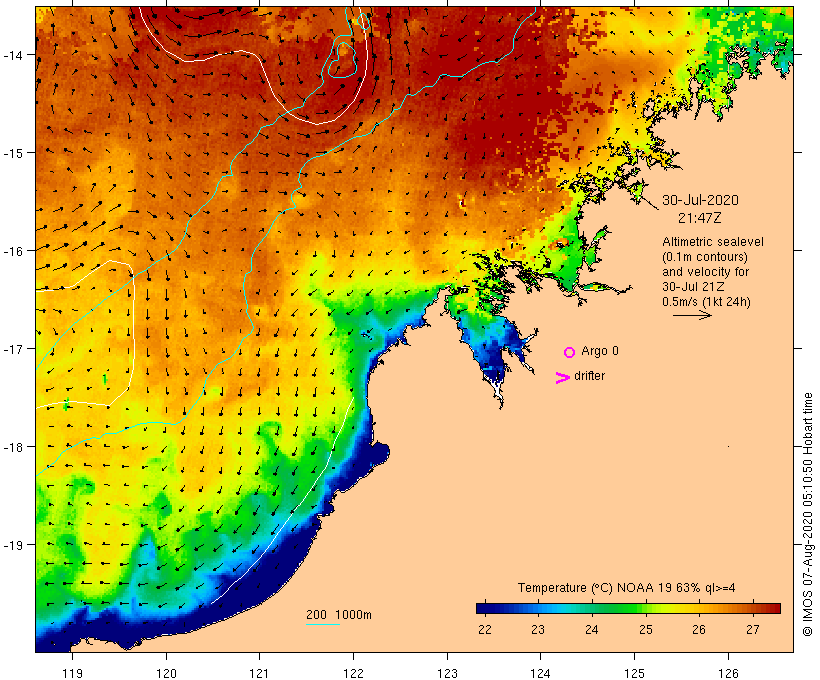Click the longitude axis label 121
This screenshot has height=680, width=820.
click(259, 673)
